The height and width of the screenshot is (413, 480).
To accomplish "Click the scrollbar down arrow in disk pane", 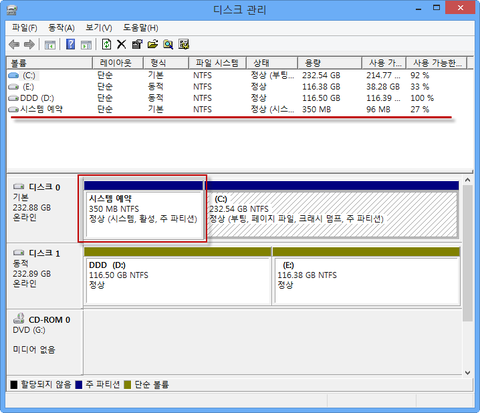I will click(x=467, y=372).
